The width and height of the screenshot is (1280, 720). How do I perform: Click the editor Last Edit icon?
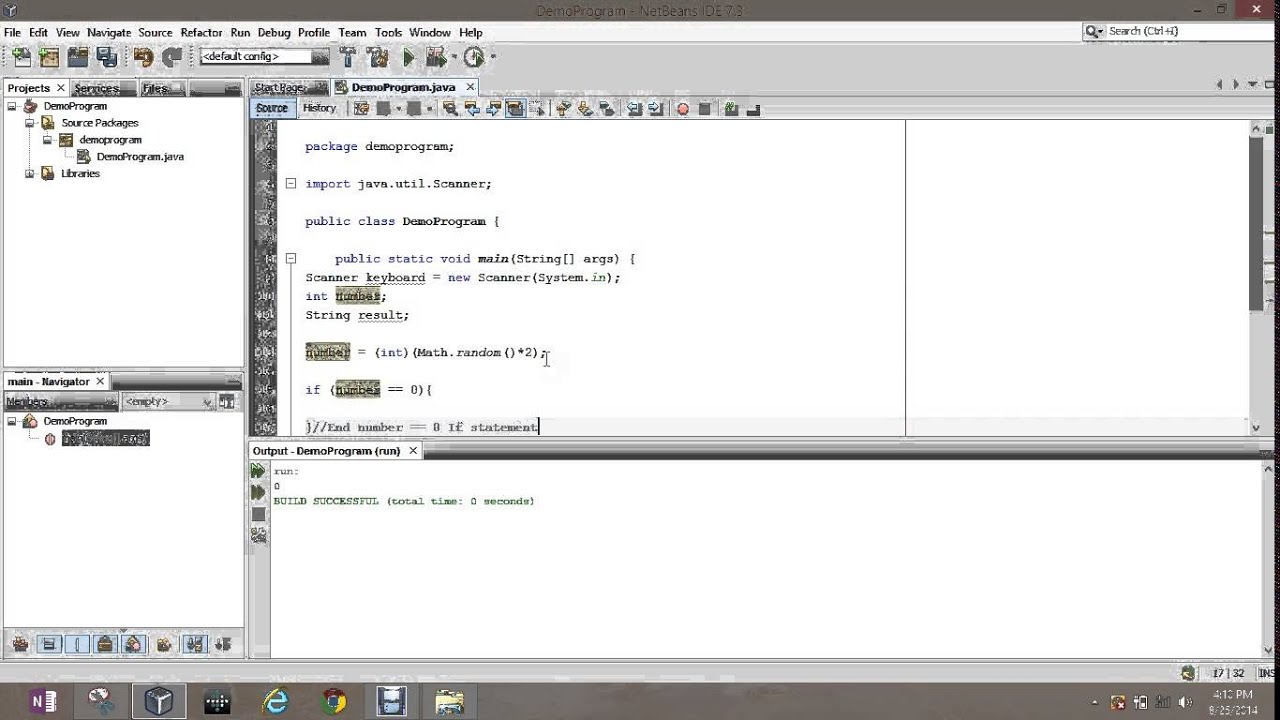361,109
